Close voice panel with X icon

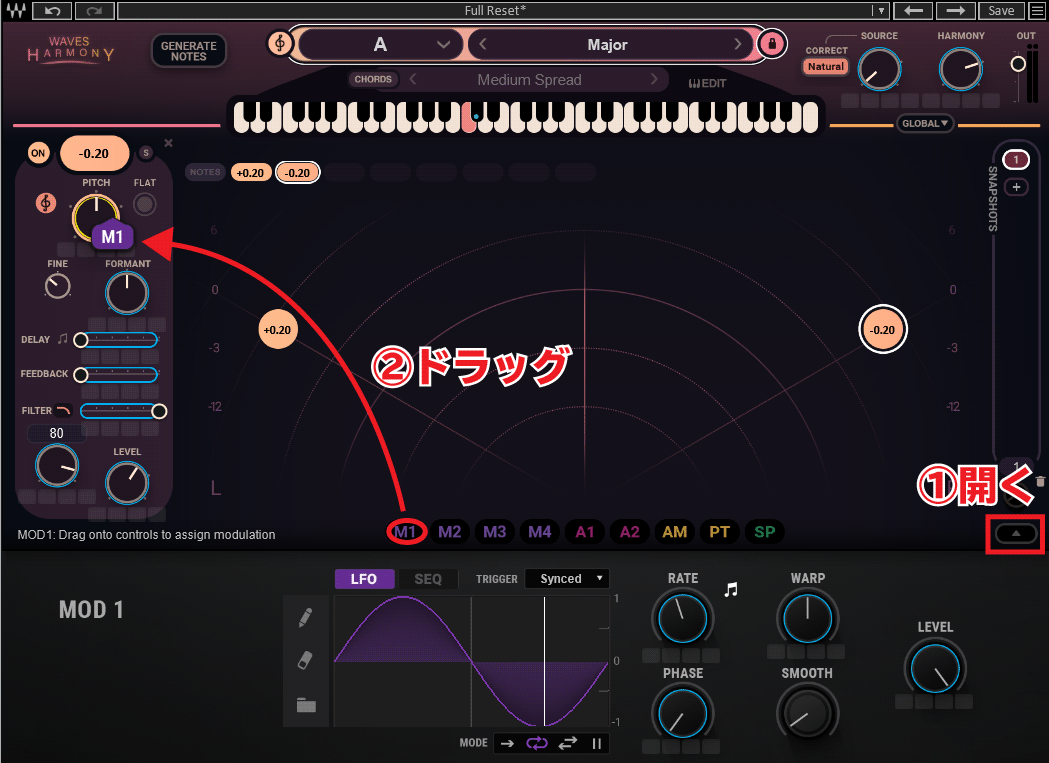[x=169, y=143]
